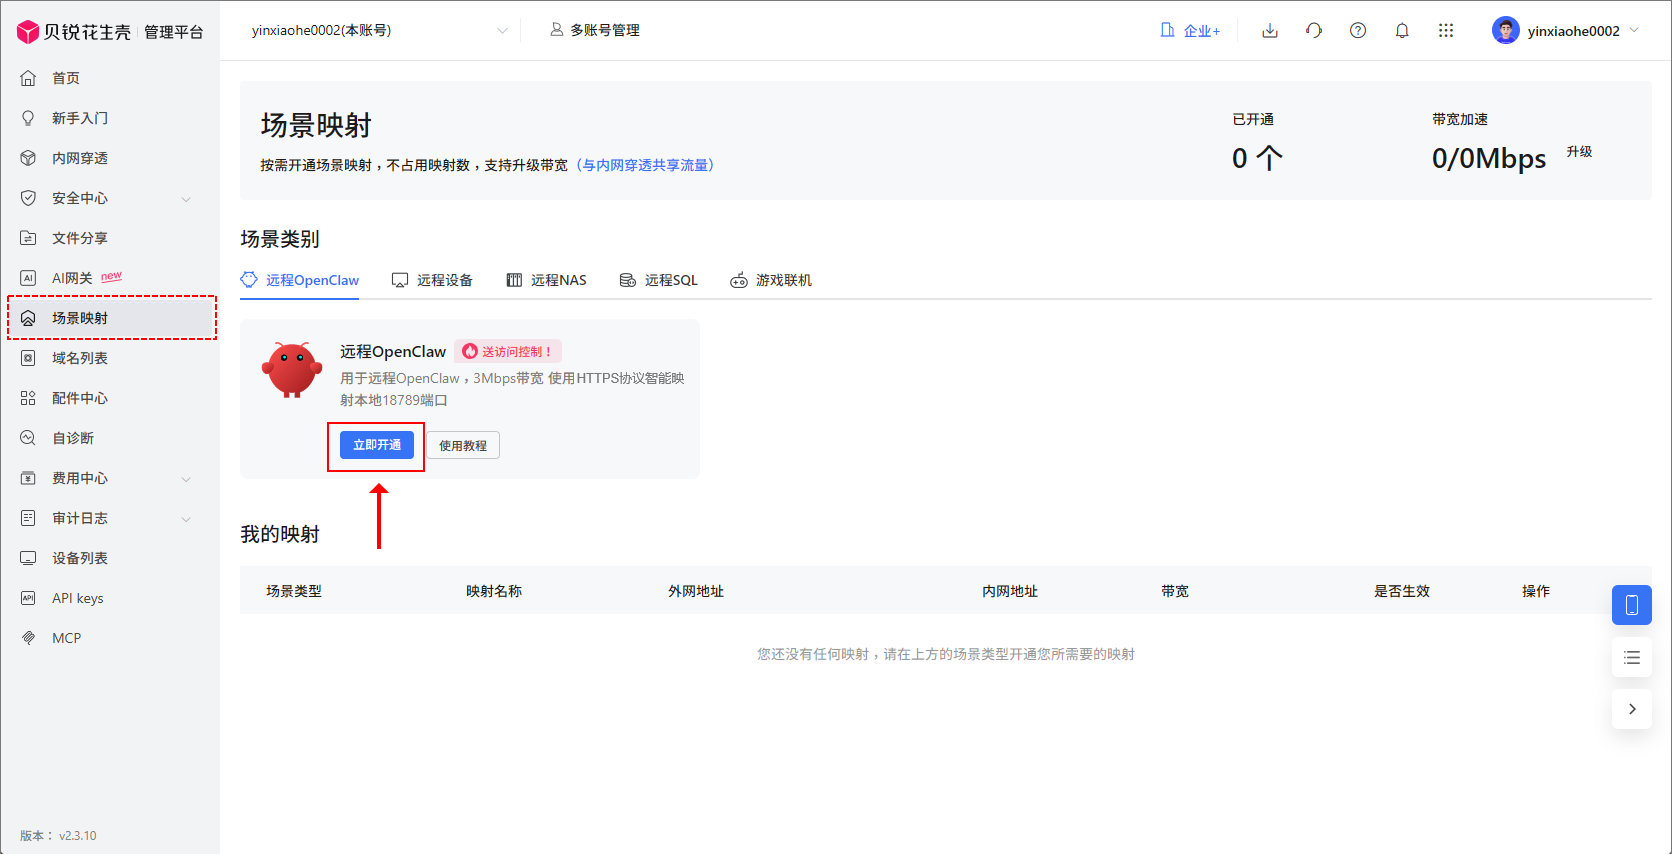Open 首页 in the sidebar
The image size is (1672, 854).
pyautogui.click(x=66, y=78)
